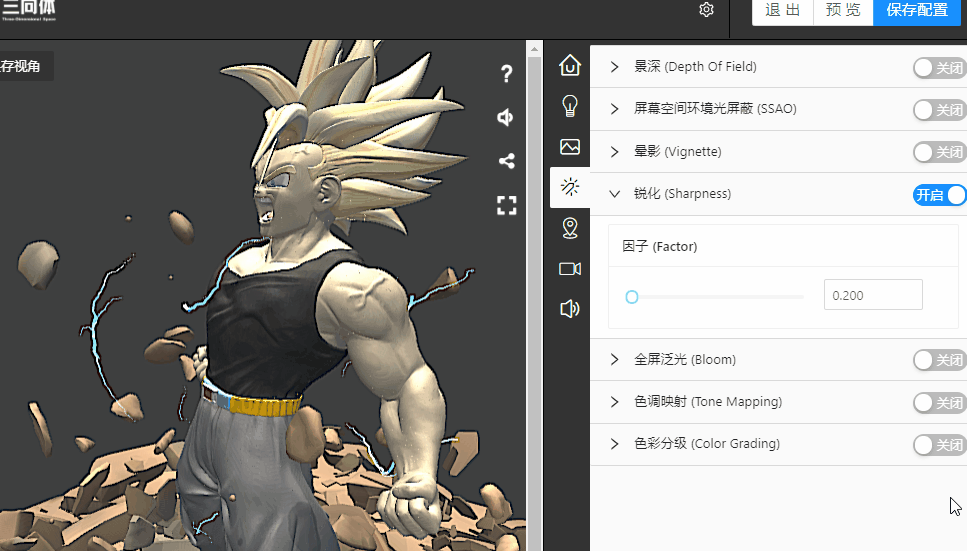Screen dimensions: 967x551
Task: Open the settings gear icon
Action: coord(706,10)
